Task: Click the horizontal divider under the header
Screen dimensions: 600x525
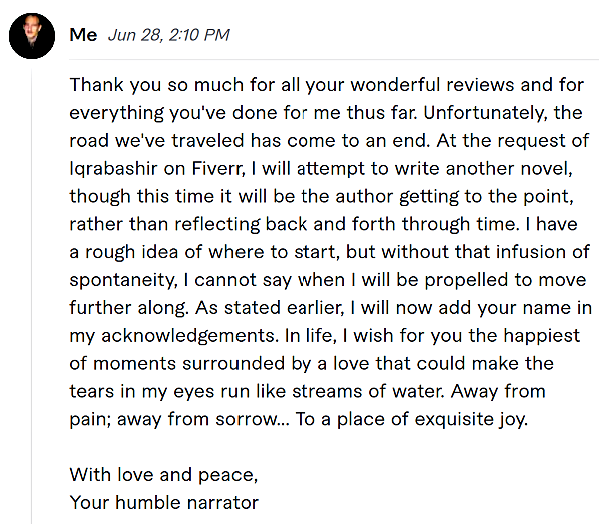Action: pos(334,60)
